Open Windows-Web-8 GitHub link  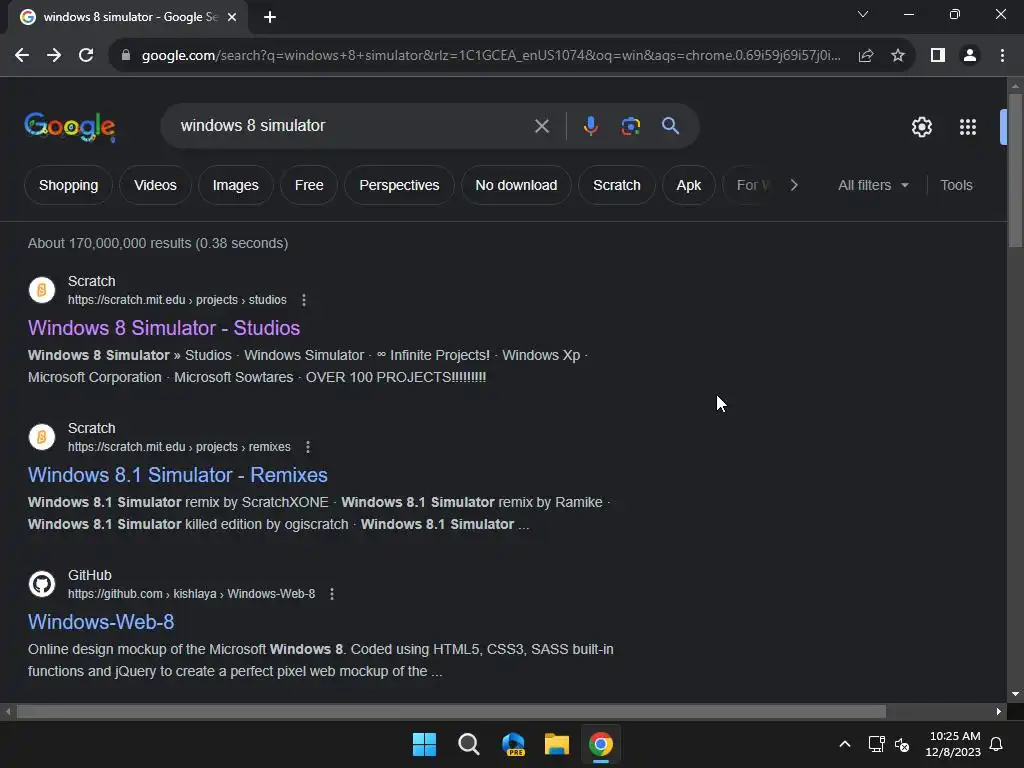click(x=101, y=622)
